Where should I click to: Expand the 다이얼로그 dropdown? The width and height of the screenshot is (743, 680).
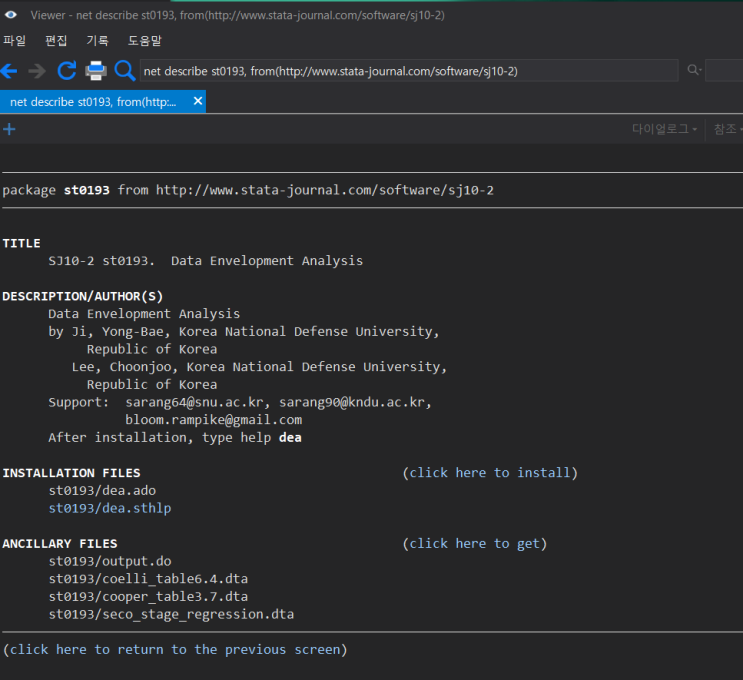point(665,129)
